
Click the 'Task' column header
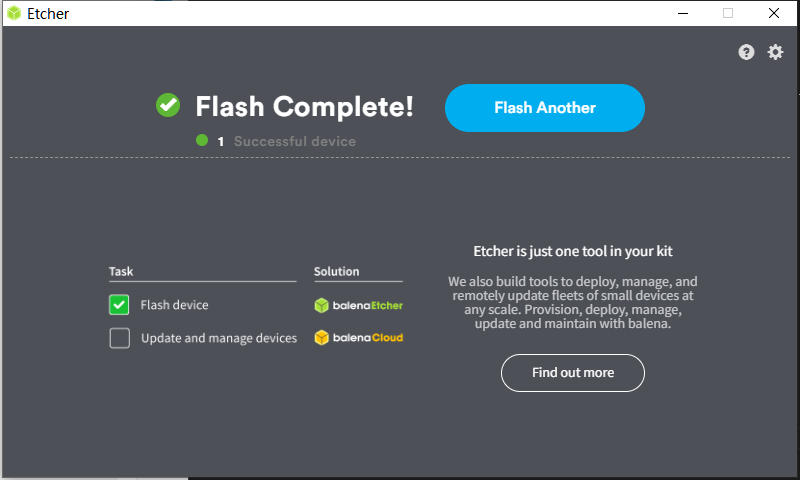(121, 271)
